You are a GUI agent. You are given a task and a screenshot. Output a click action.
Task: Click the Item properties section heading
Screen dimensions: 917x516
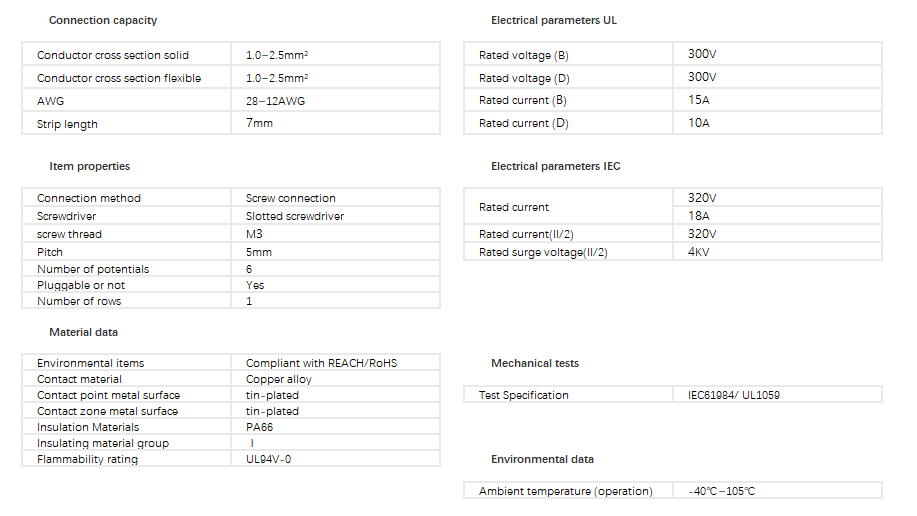[x=90, y=166]
